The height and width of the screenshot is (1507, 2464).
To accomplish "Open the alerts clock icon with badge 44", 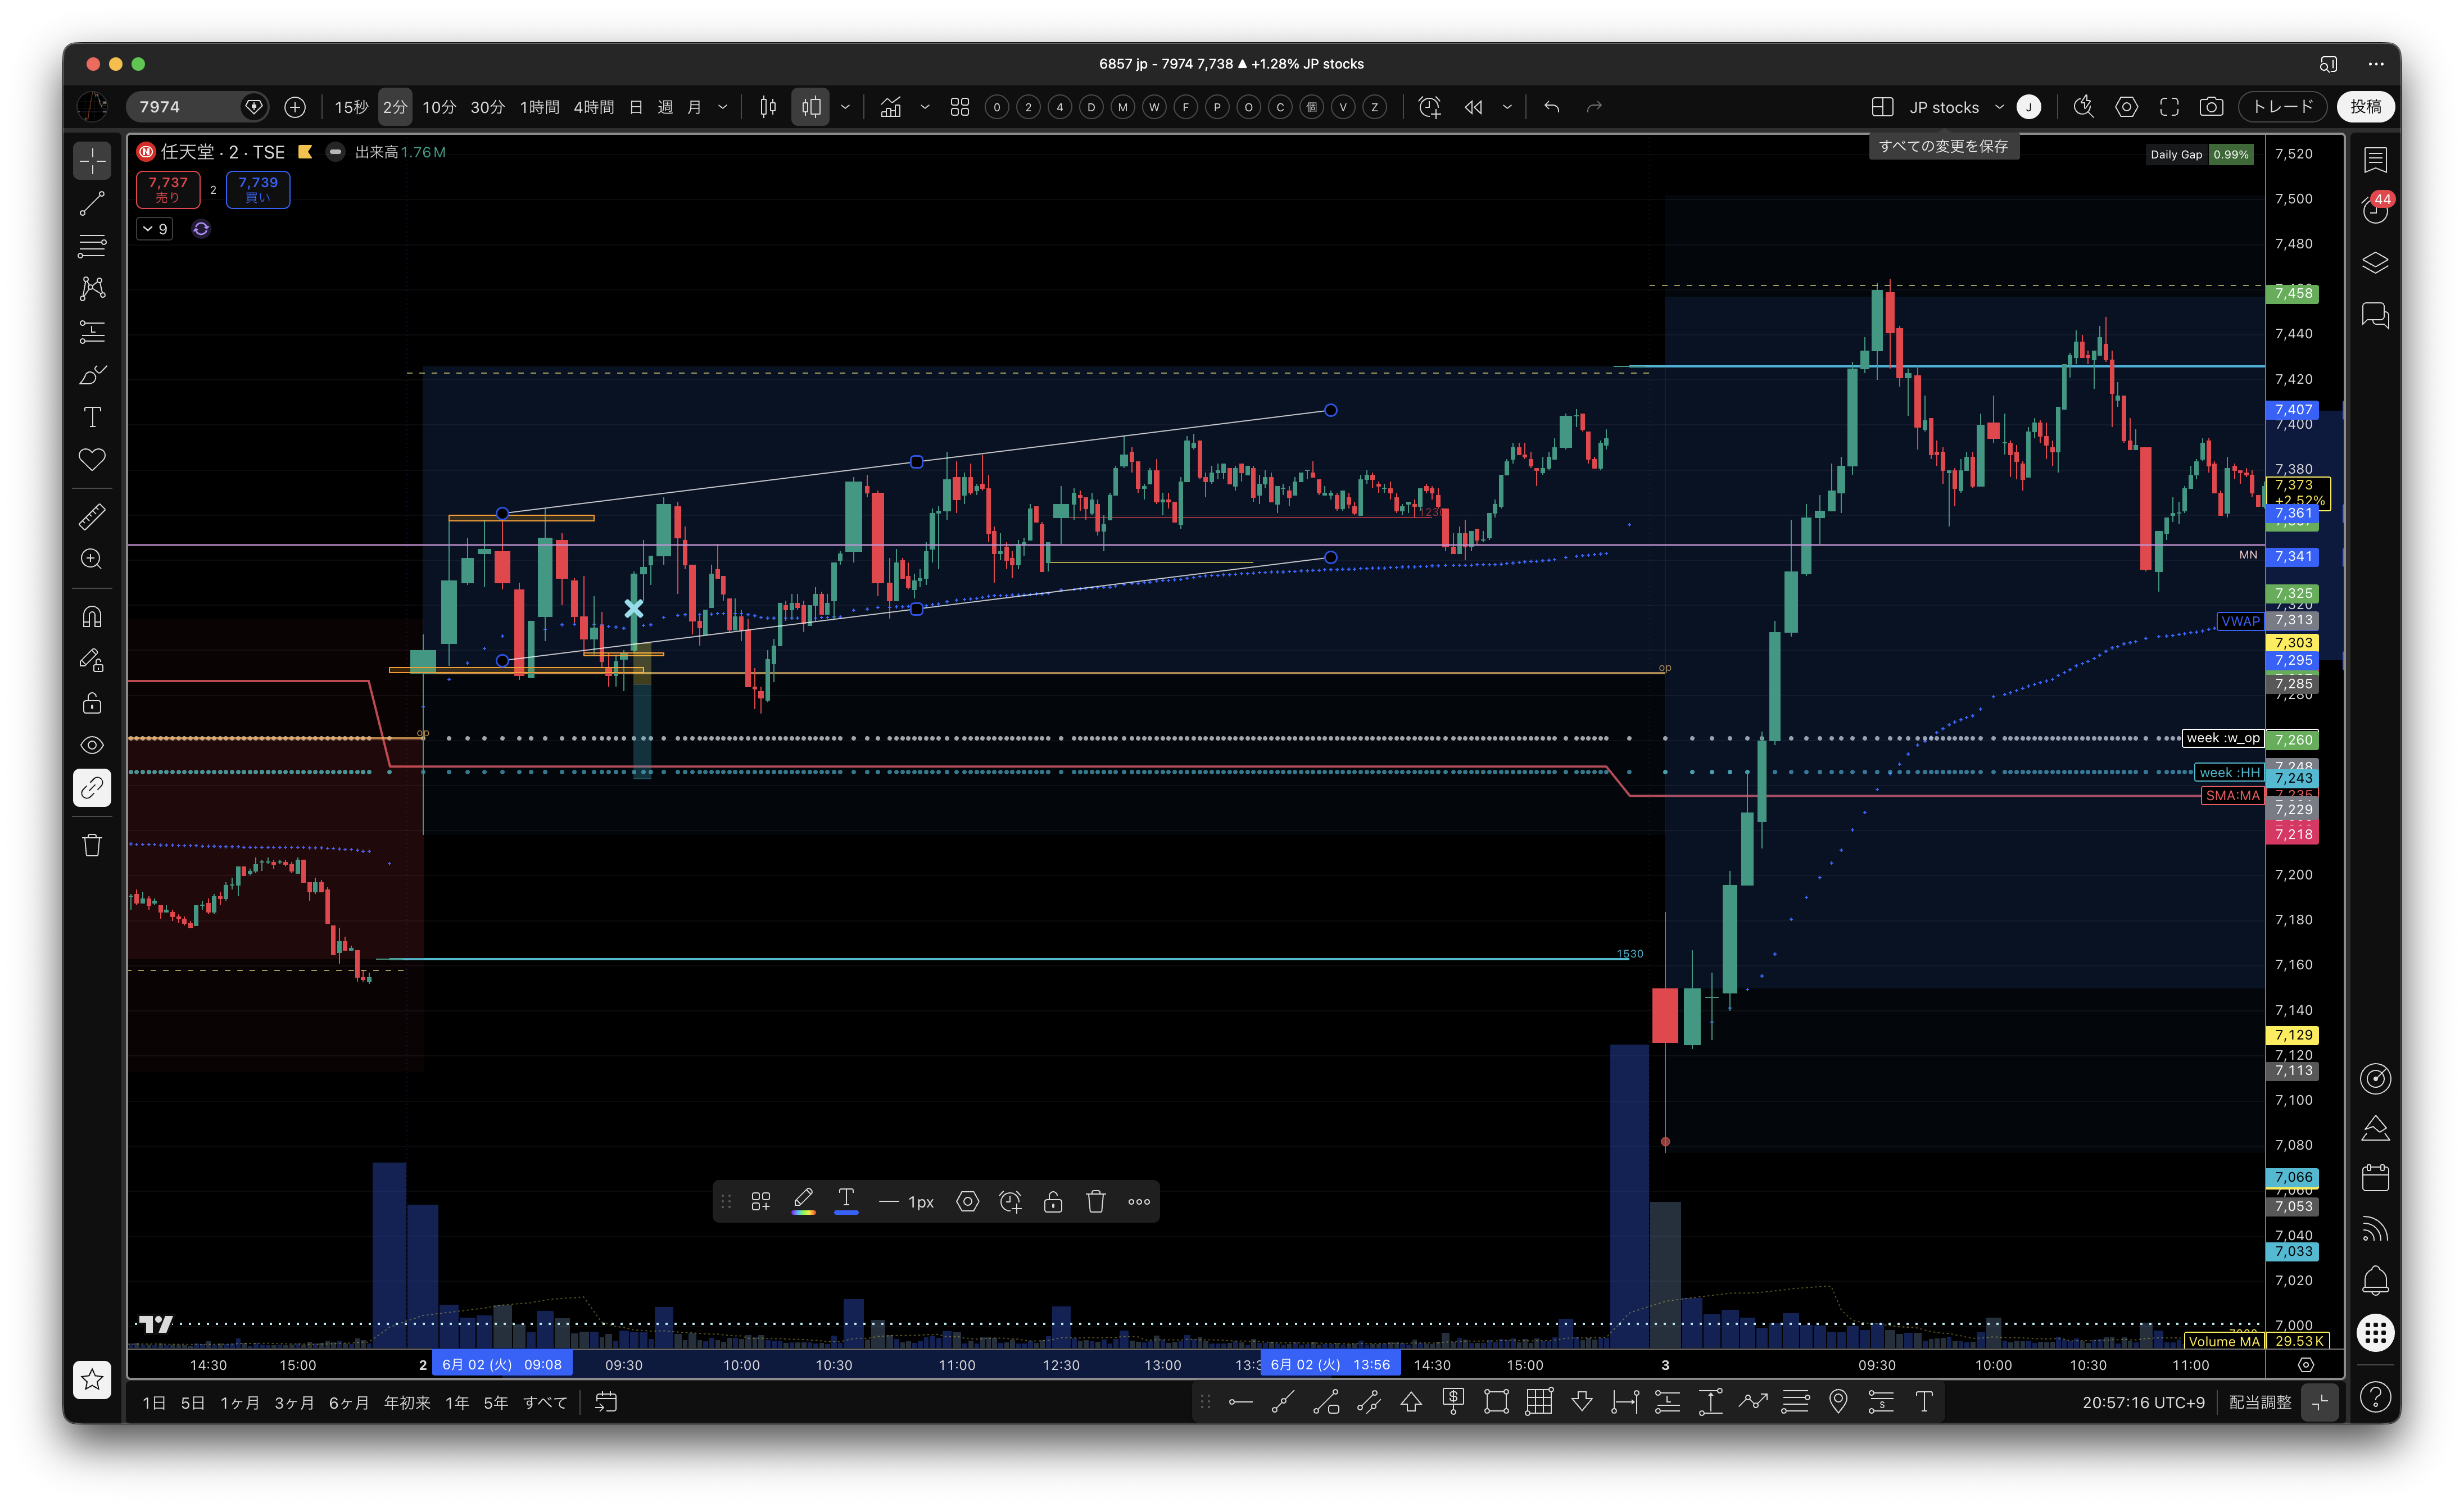I will pos(2376,209).
